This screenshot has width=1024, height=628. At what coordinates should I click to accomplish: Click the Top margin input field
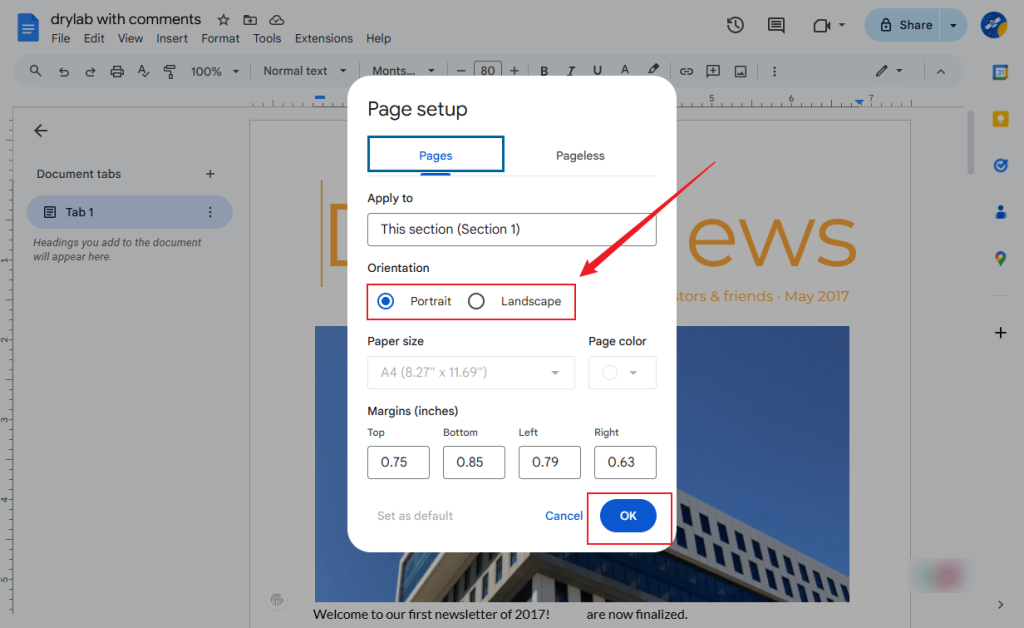point(398,462)
